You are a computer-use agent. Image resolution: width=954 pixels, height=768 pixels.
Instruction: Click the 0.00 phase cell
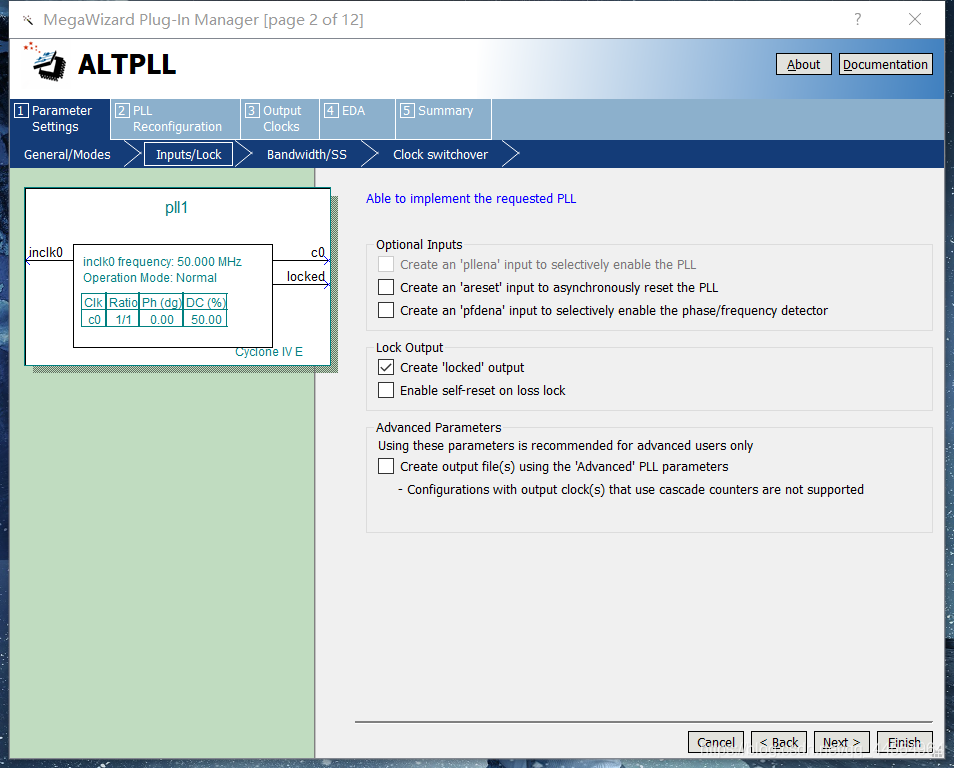click(162, 319)
